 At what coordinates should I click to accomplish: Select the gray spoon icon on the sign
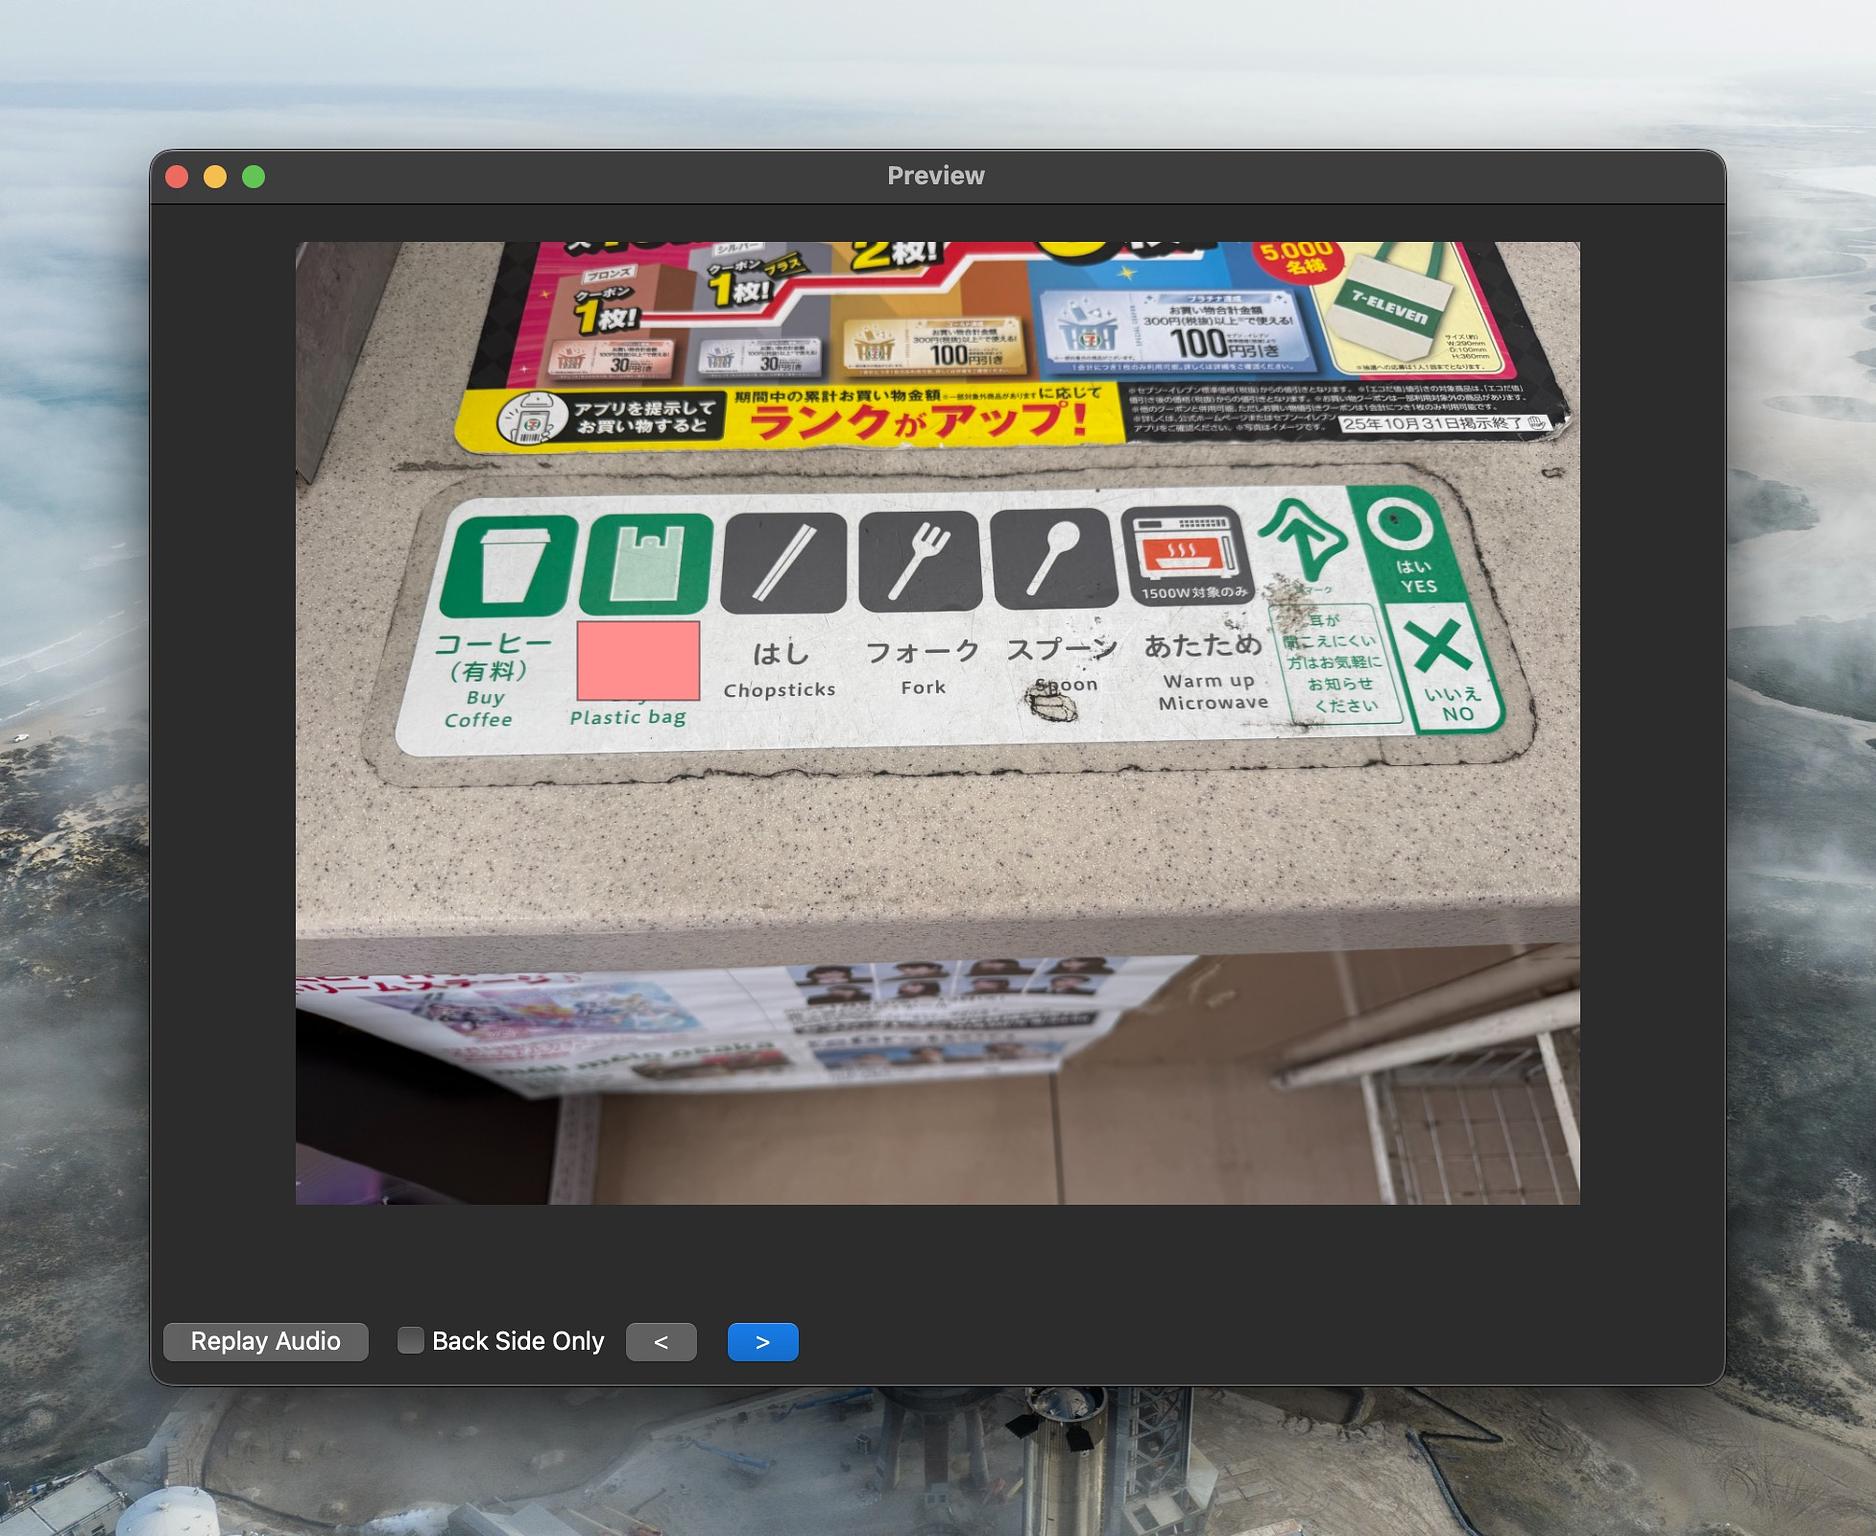pyautogui.click(x=1054, y=557)
